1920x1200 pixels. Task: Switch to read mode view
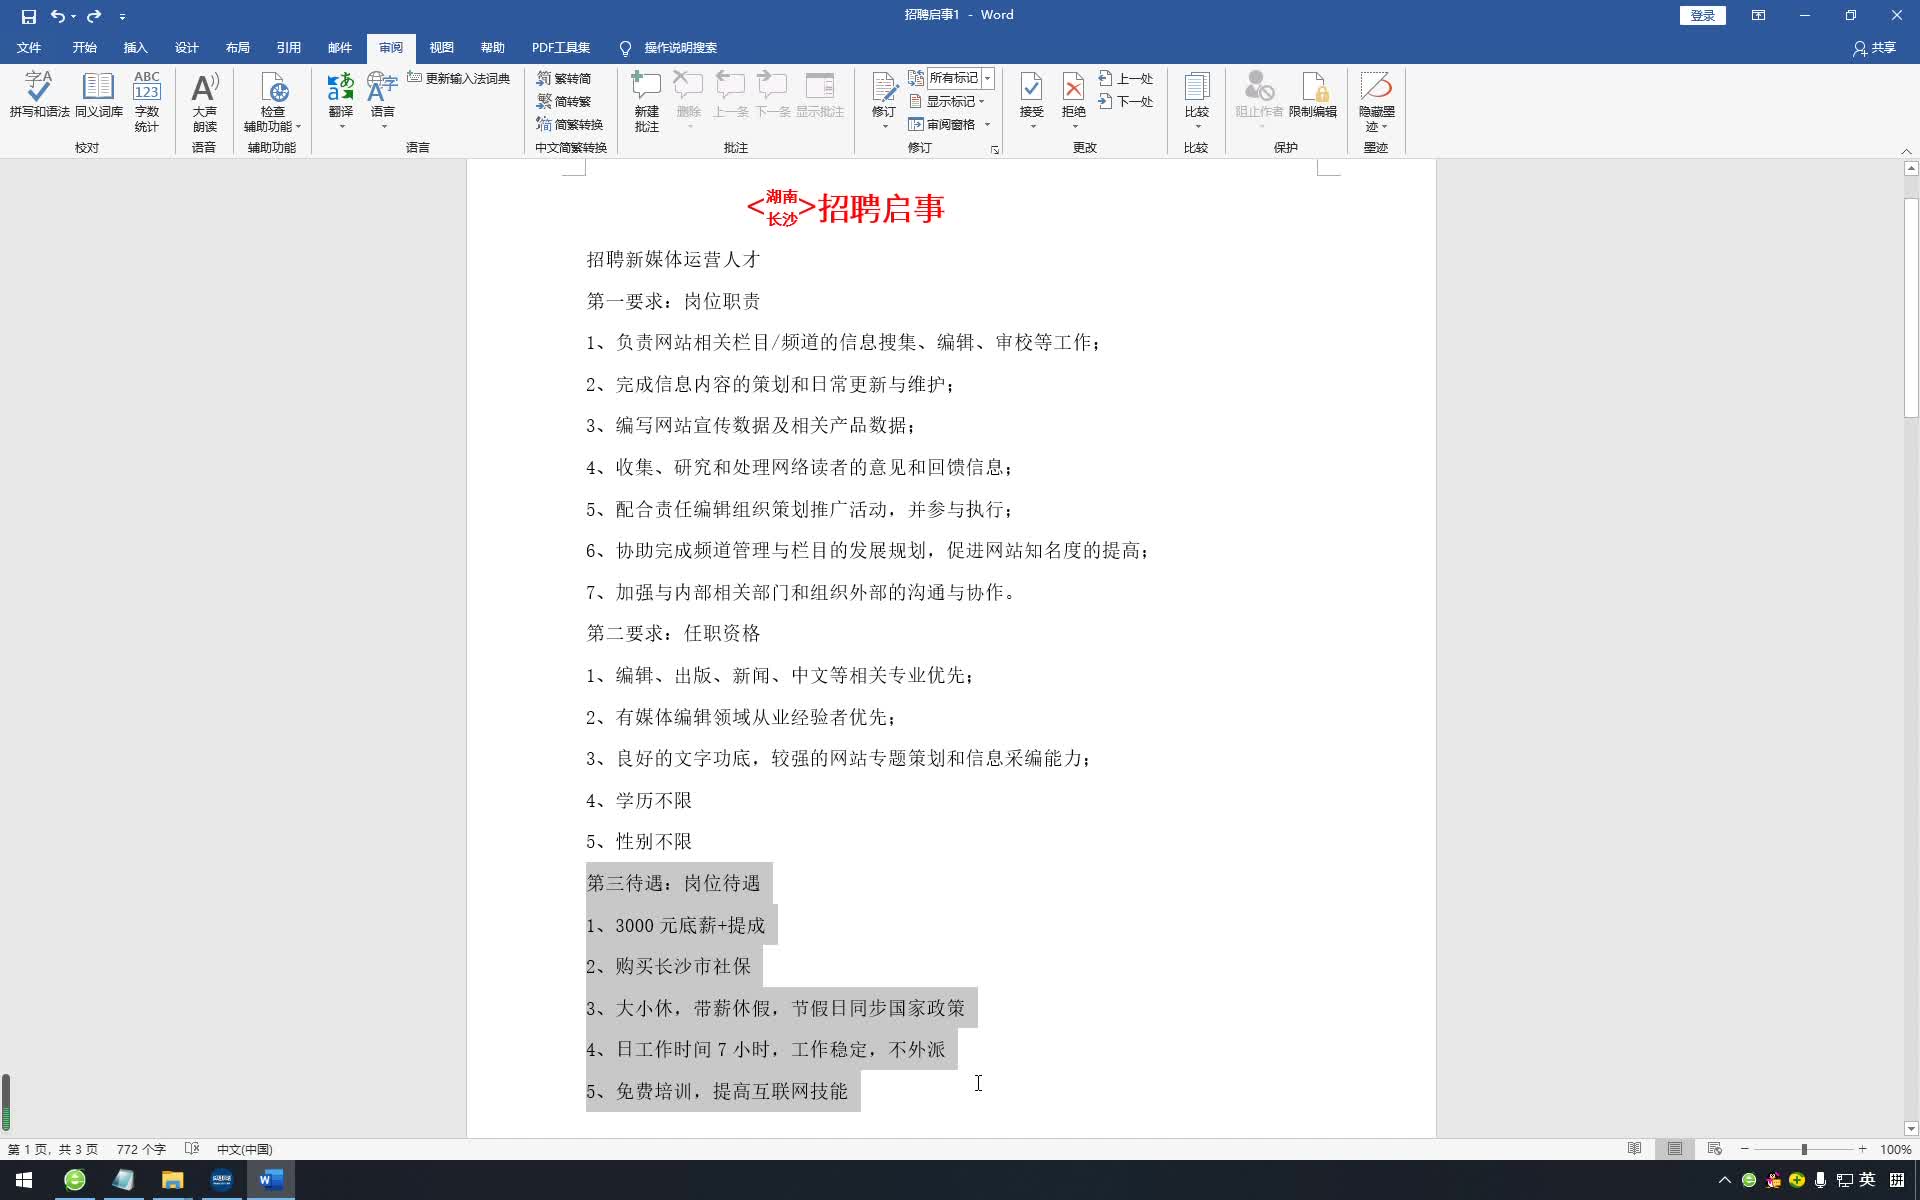coord(1634,1149)
